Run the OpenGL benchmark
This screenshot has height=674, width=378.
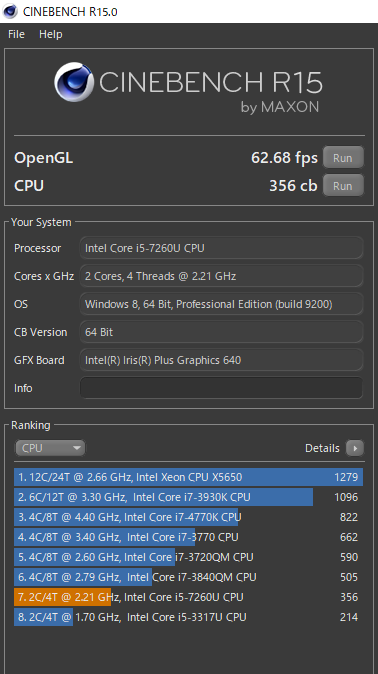point(343,158)
